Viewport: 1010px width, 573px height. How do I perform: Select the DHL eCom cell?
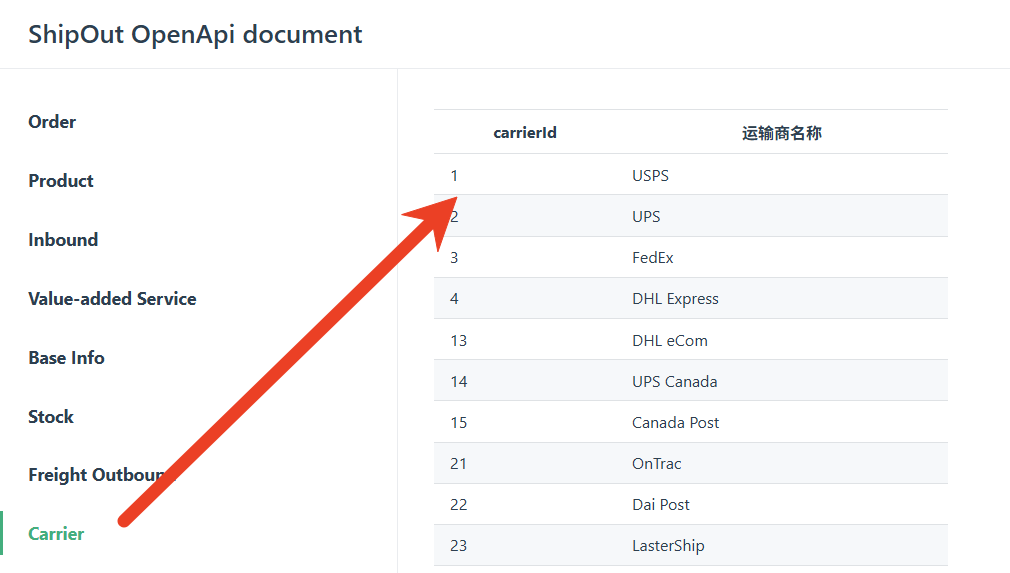(670, 341)
